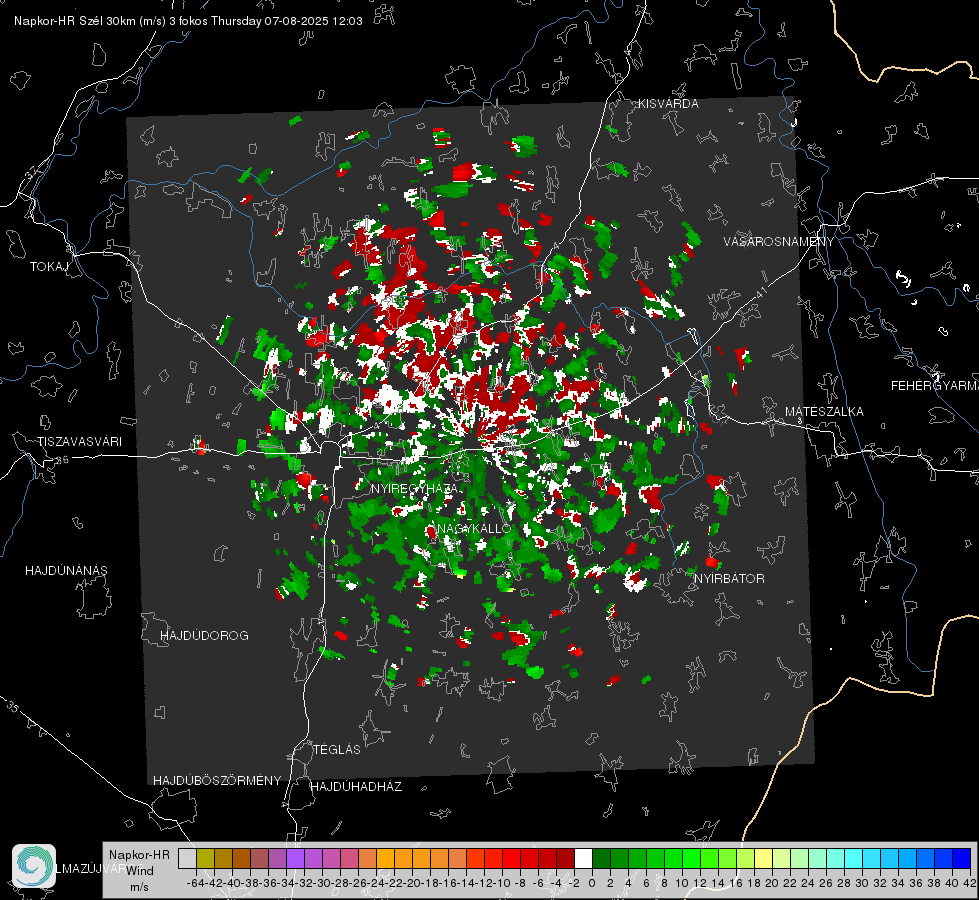Click the TOKAJ city label
Image resolution: width=979 pixels, height=900 pixels.
[x=49, y=267]
